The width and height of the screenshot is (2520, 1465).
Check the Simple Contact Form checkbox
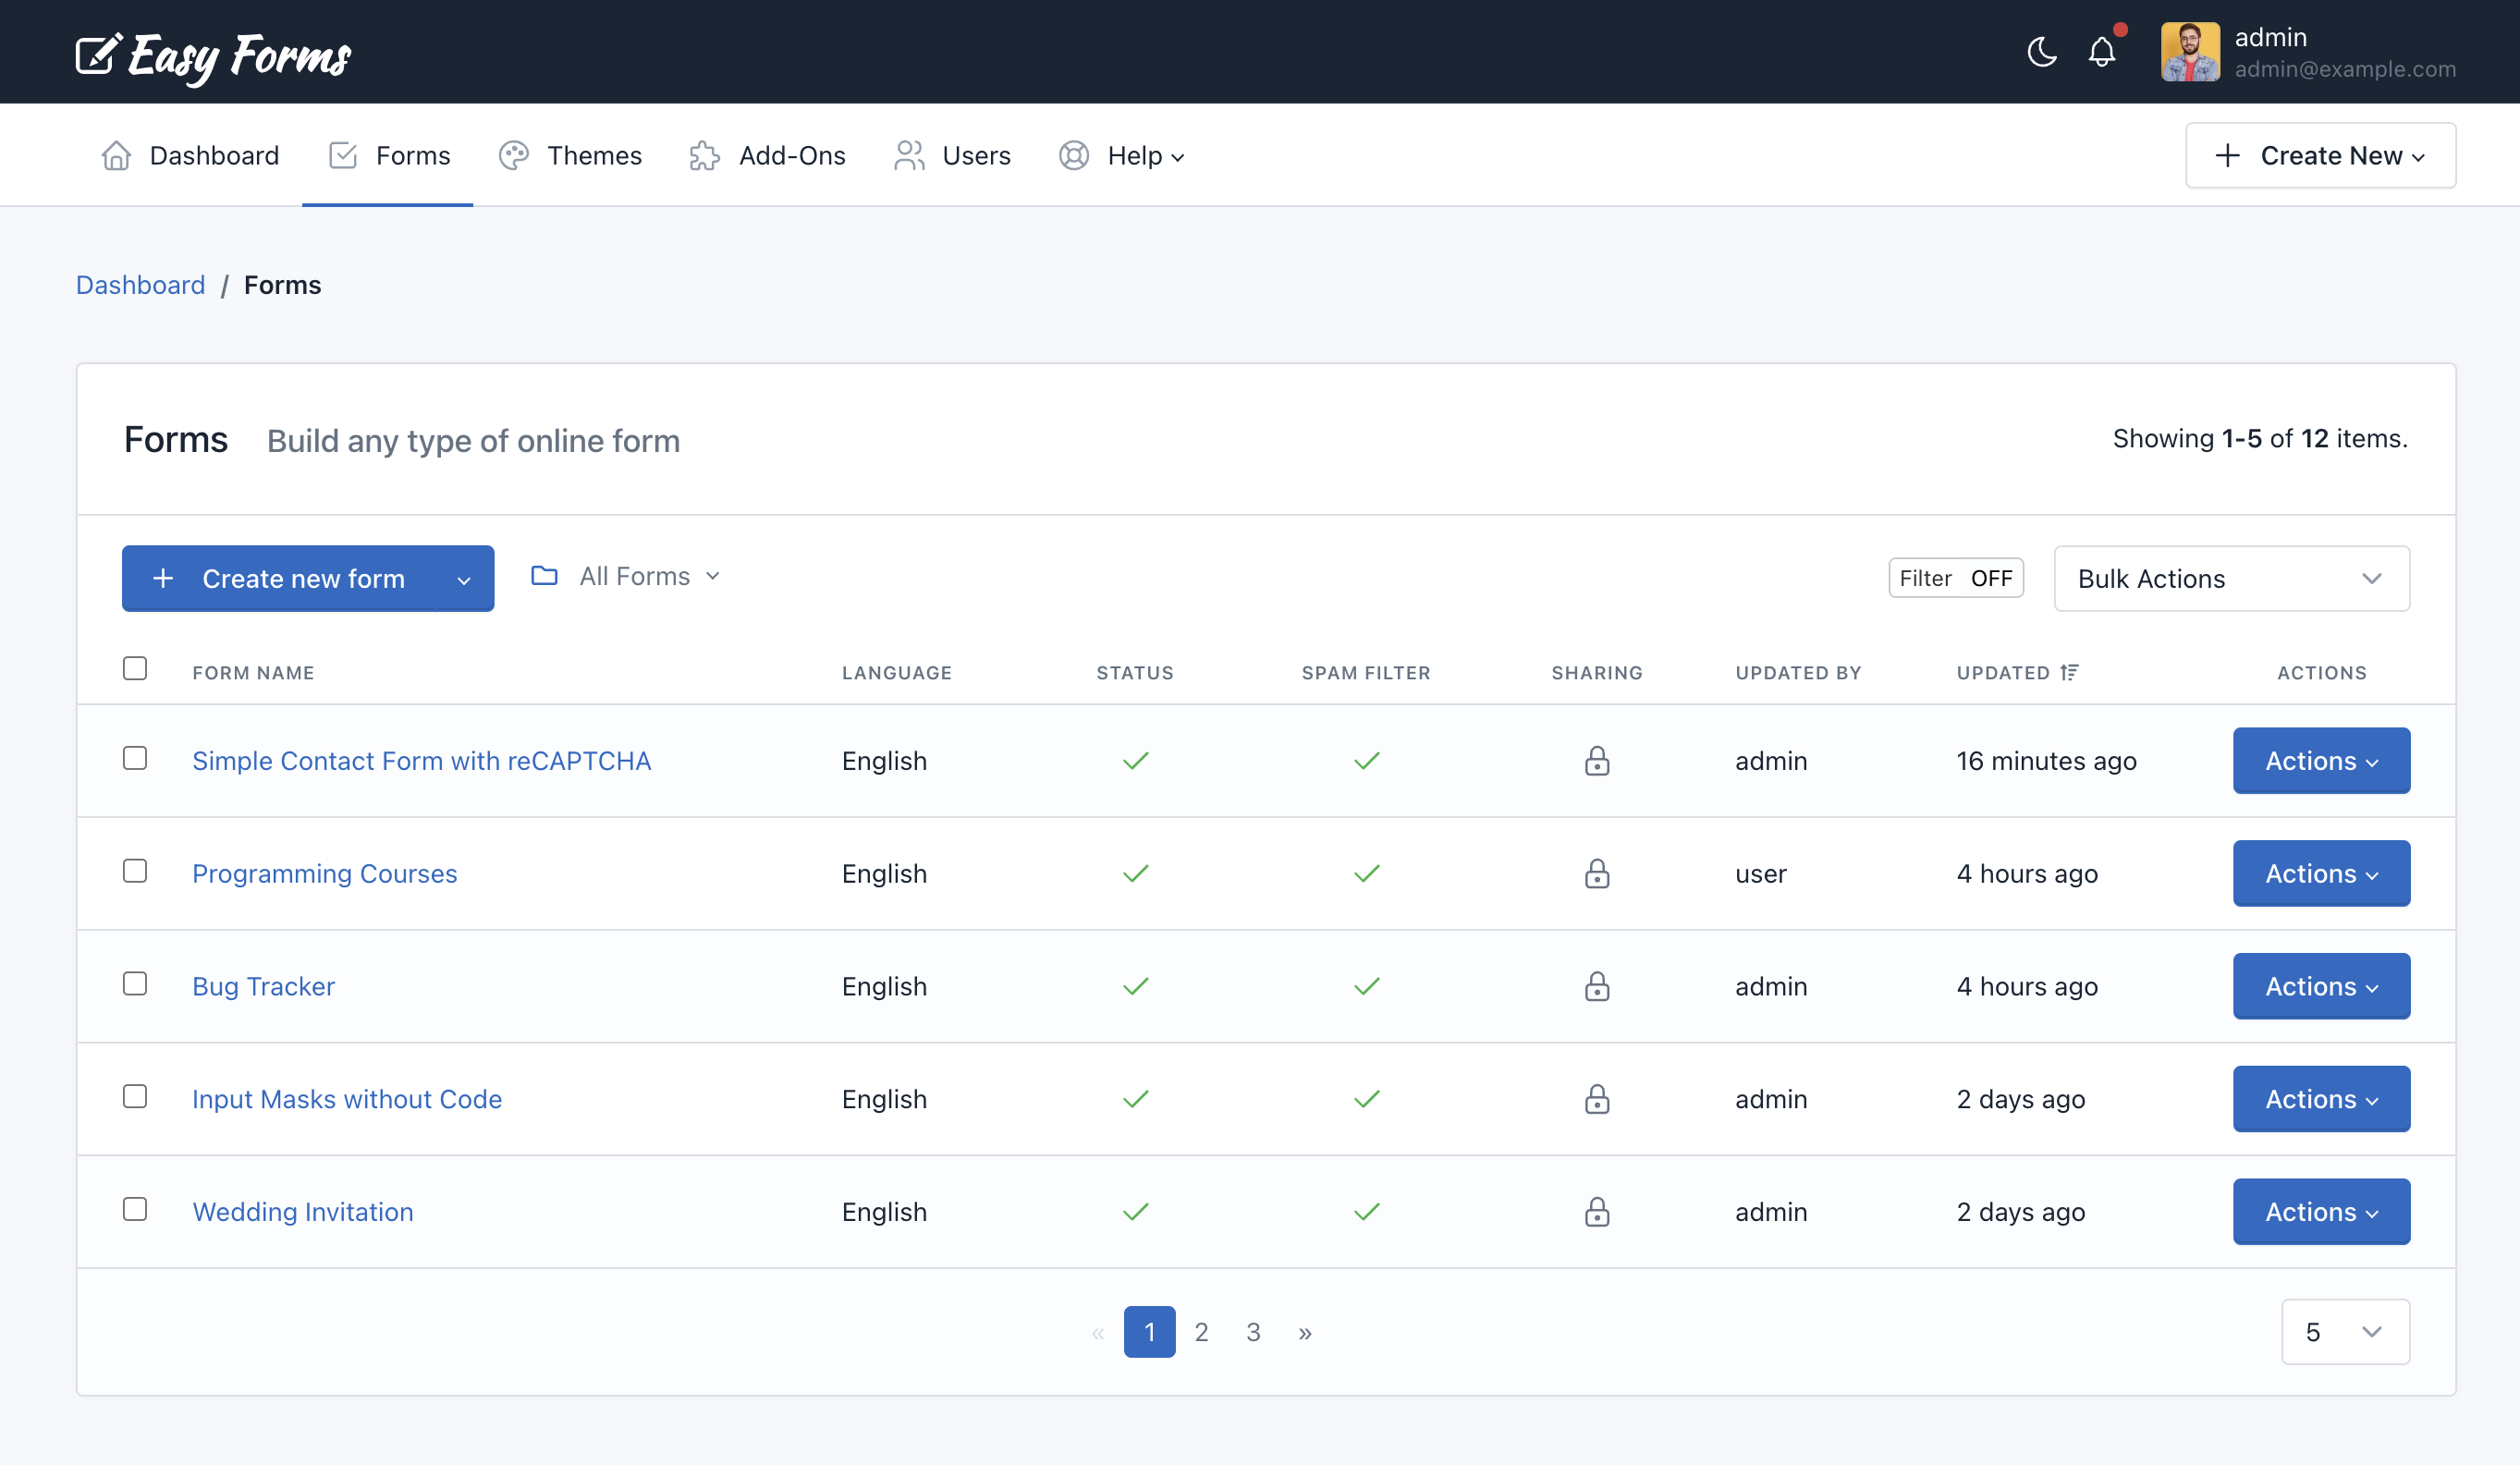click(x=136, y=757)
